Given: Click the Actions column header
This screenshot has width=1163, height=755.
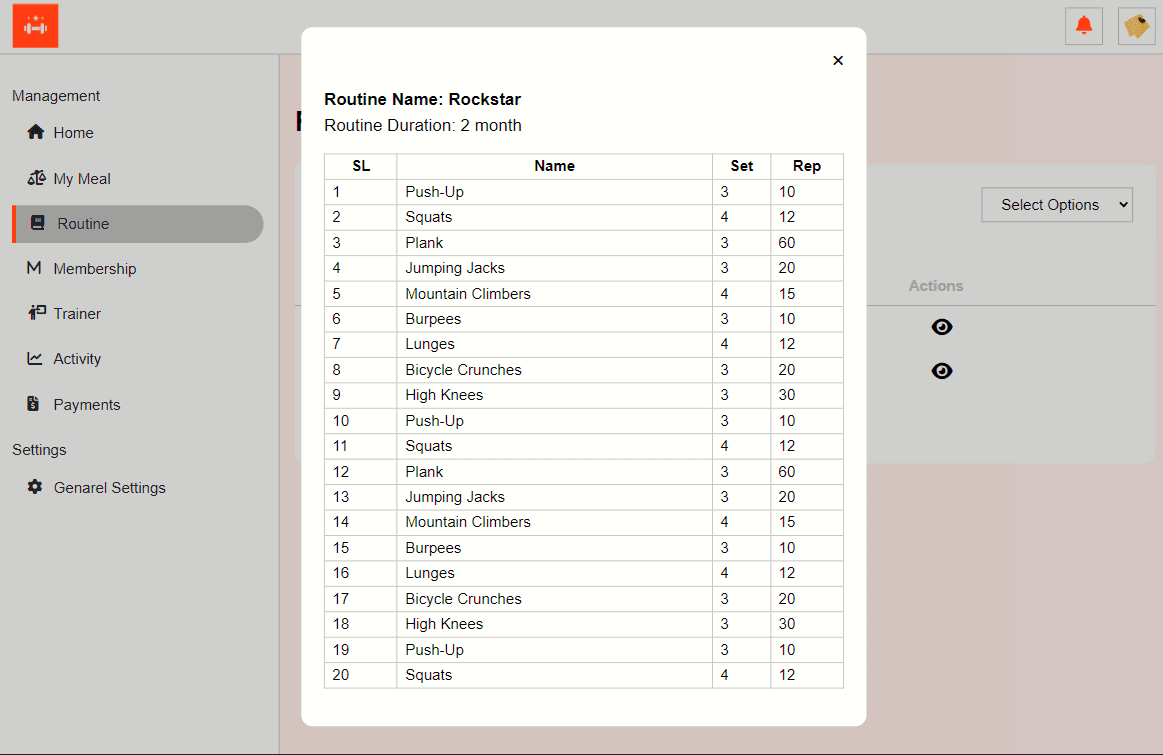Looking at the screenshot, I should [936, 286].
